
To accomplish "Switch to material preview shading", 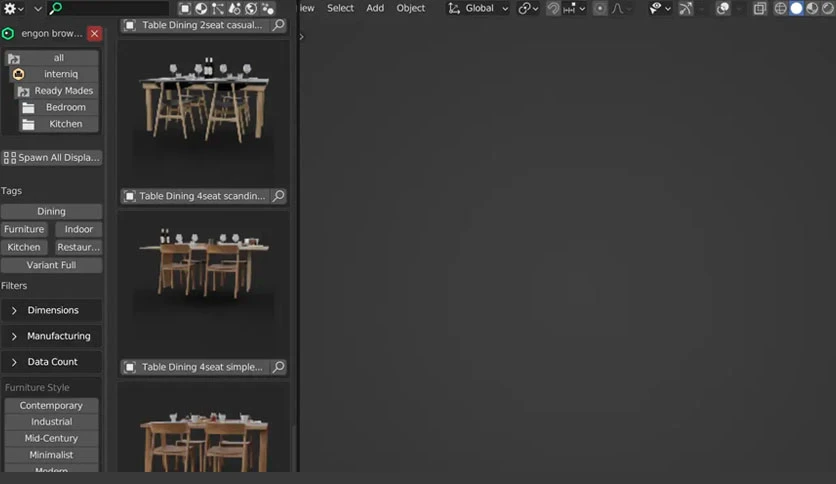I will coord(813,9).
